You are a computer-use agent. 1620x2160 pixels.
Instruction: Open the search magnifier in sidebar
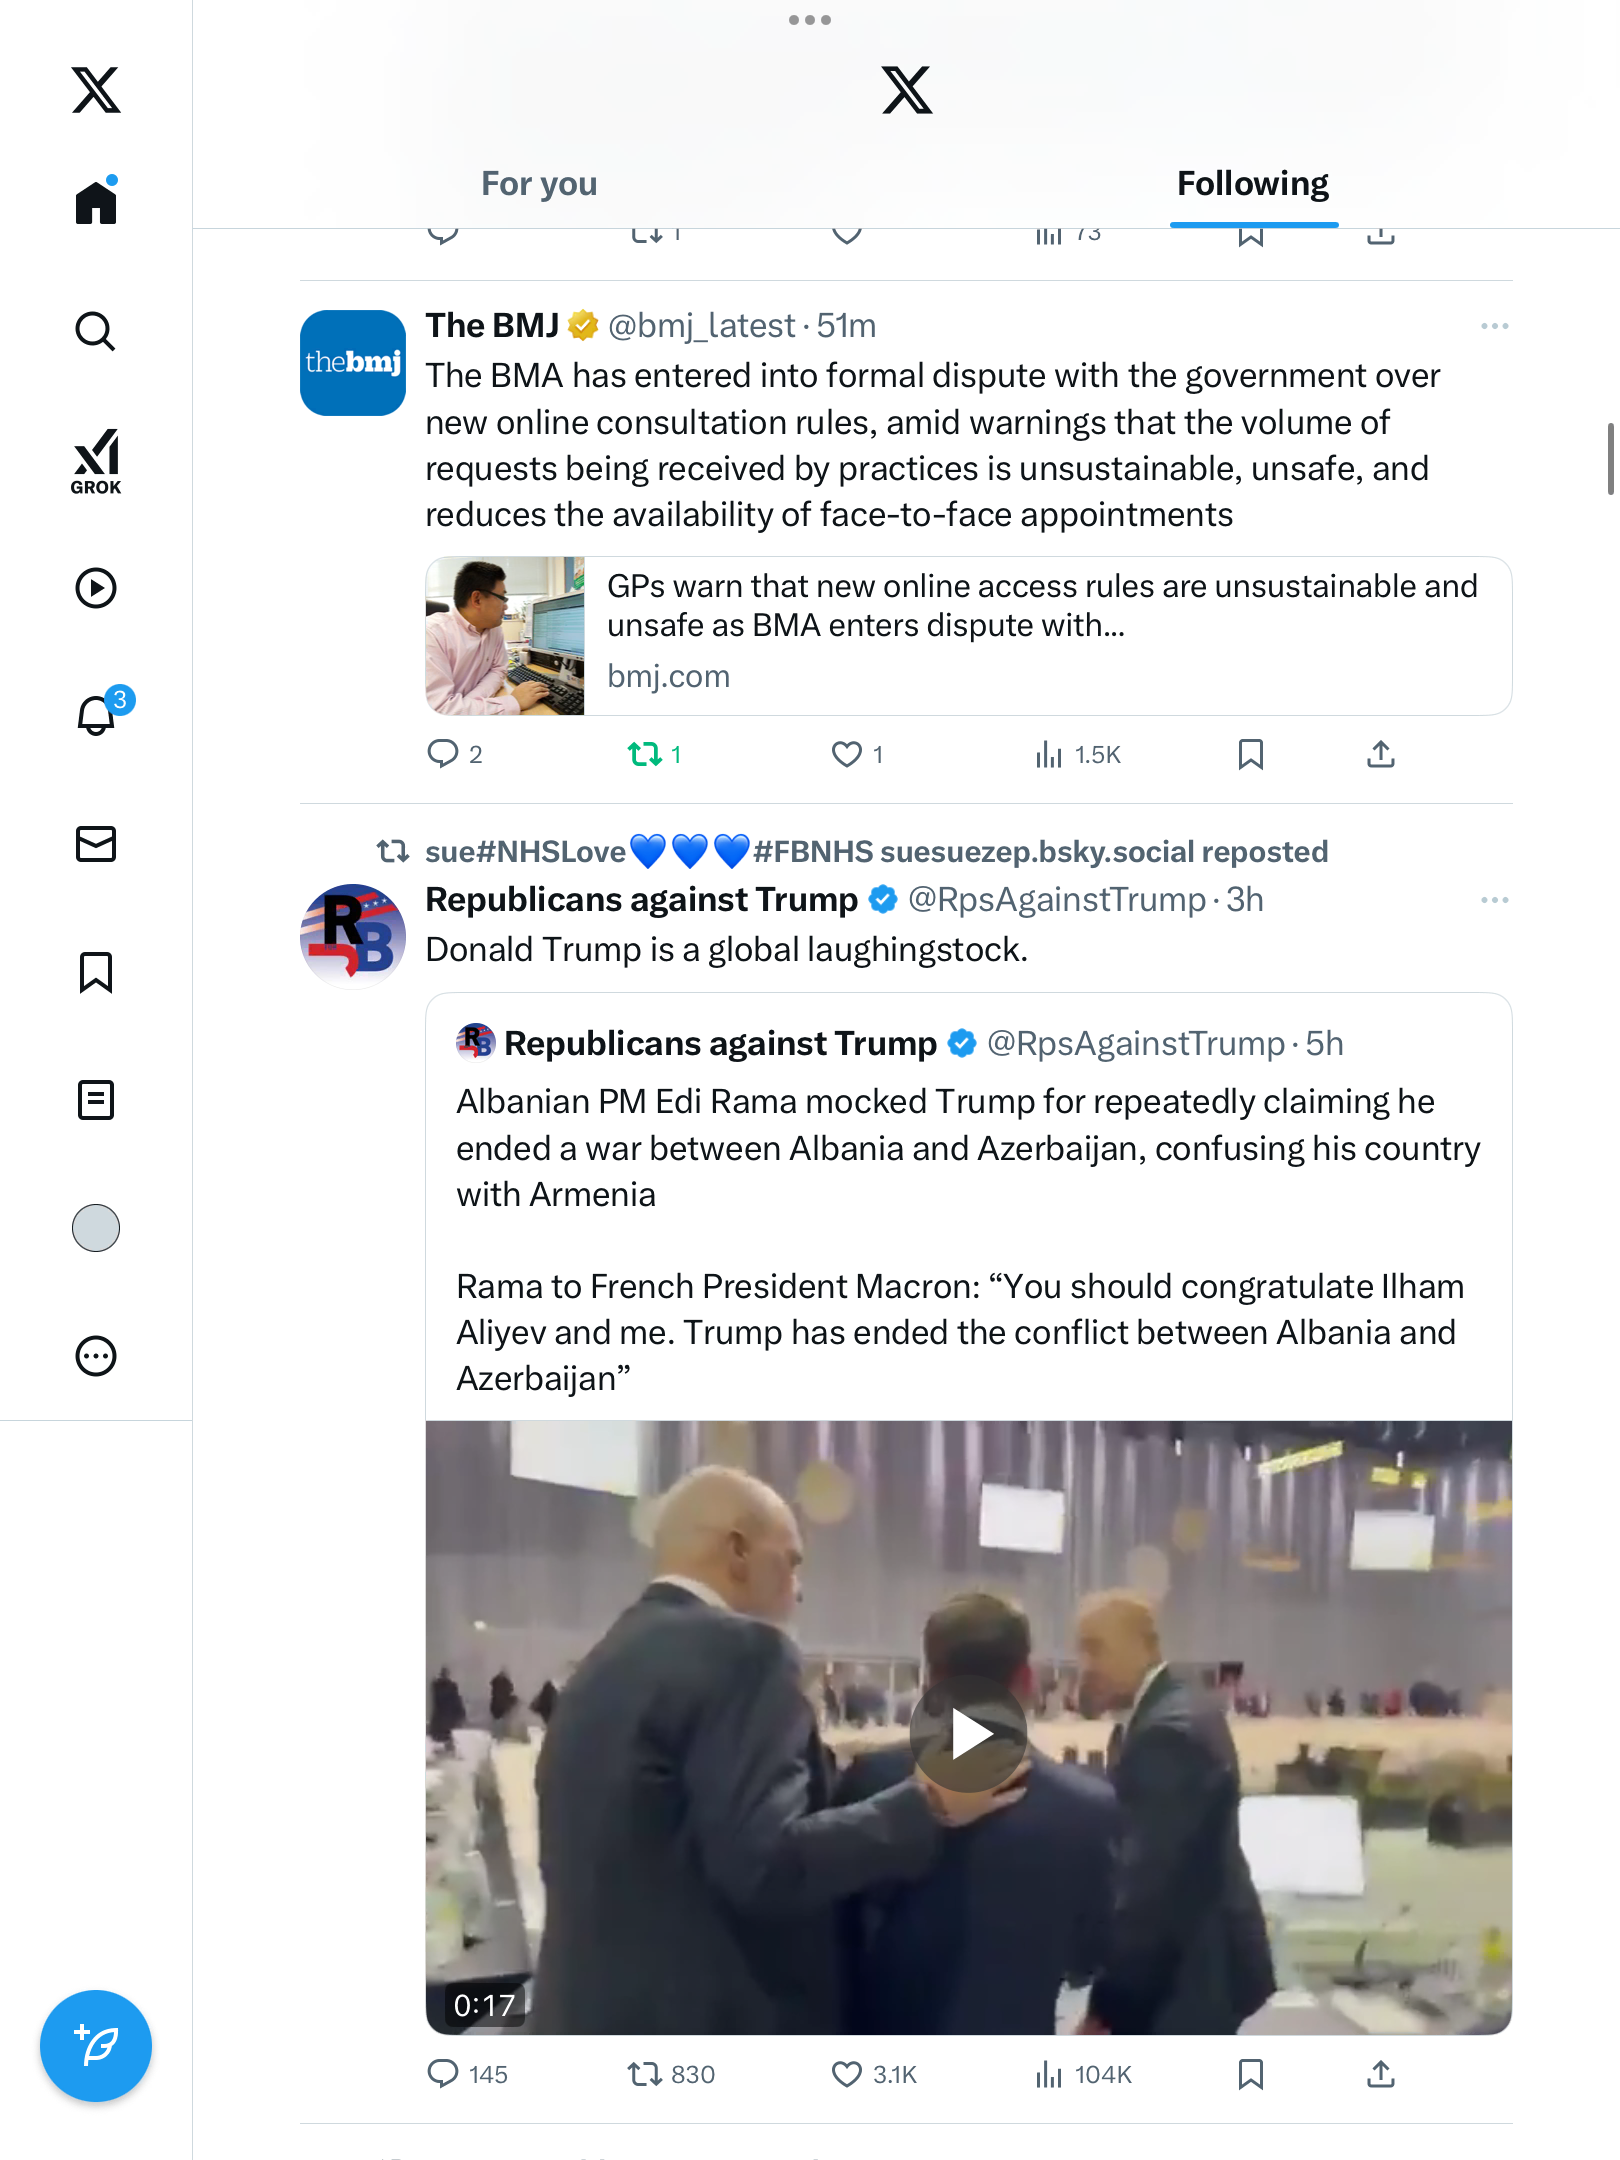click(96, 331)
